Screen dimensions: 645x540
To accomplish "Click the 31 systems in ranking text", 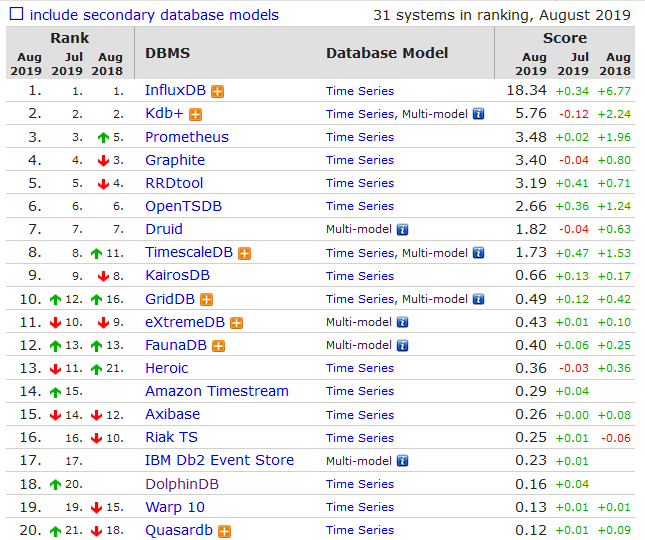I will coord(502,15).
